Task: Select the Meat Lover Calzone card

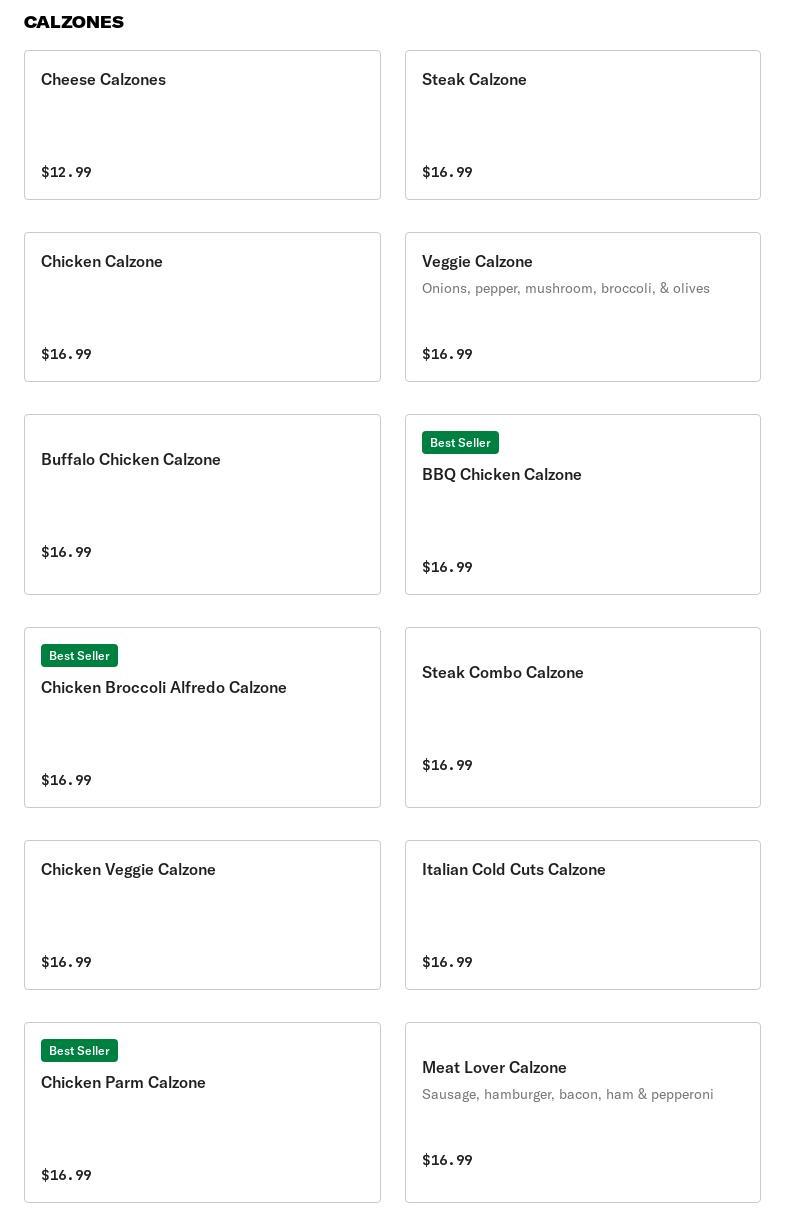Action: tap(583, 1113)
